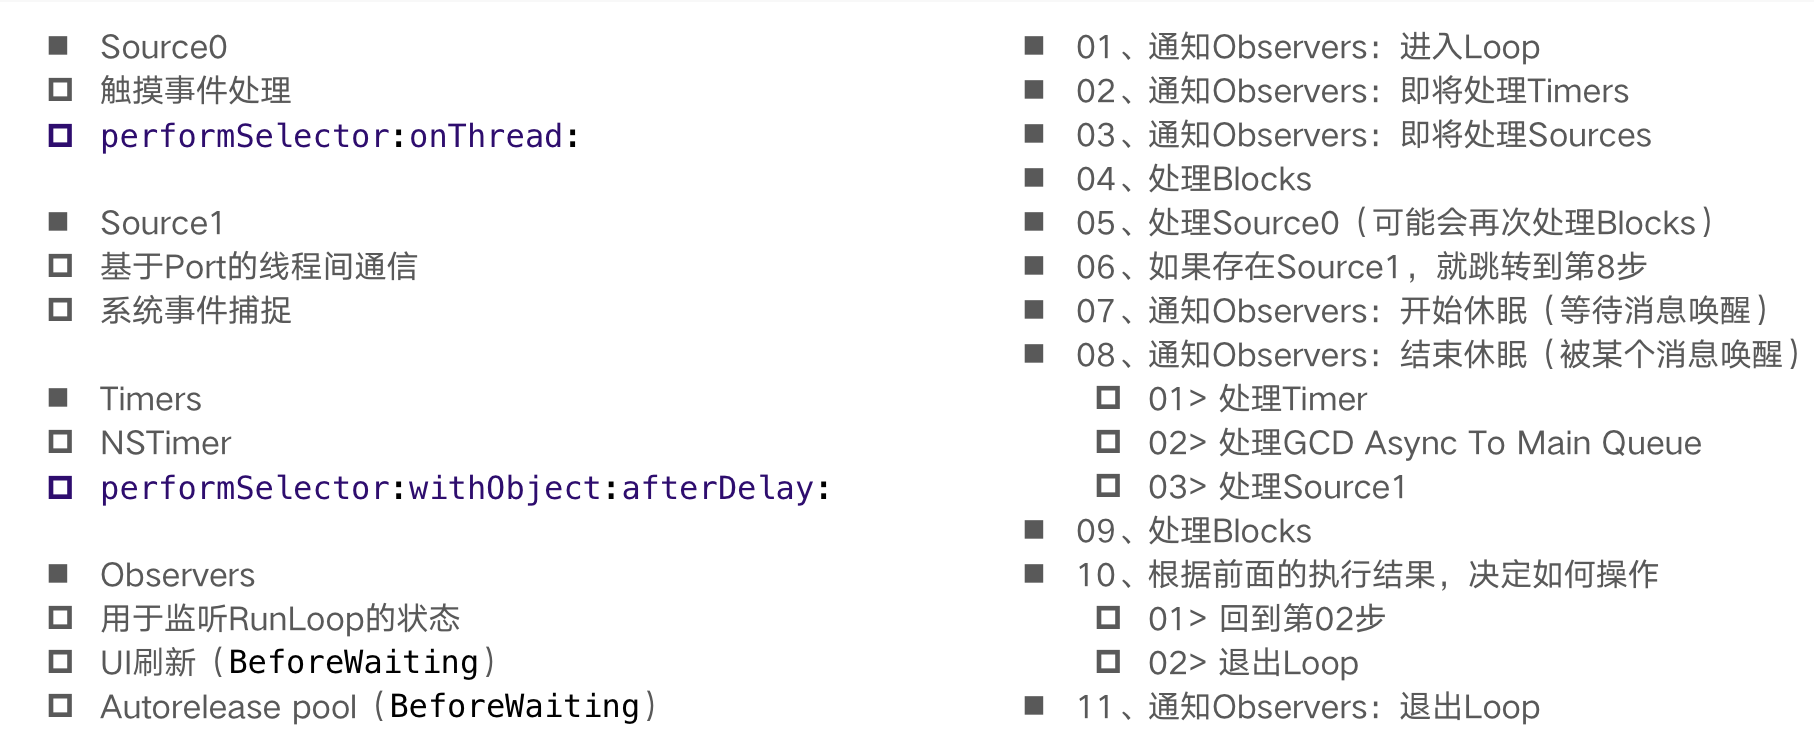Image resolution: width=1814 pixels, height=744 pixels.
Task: Click the 06、如果存在Source1 step text
Action: (x=1360, y=266)
